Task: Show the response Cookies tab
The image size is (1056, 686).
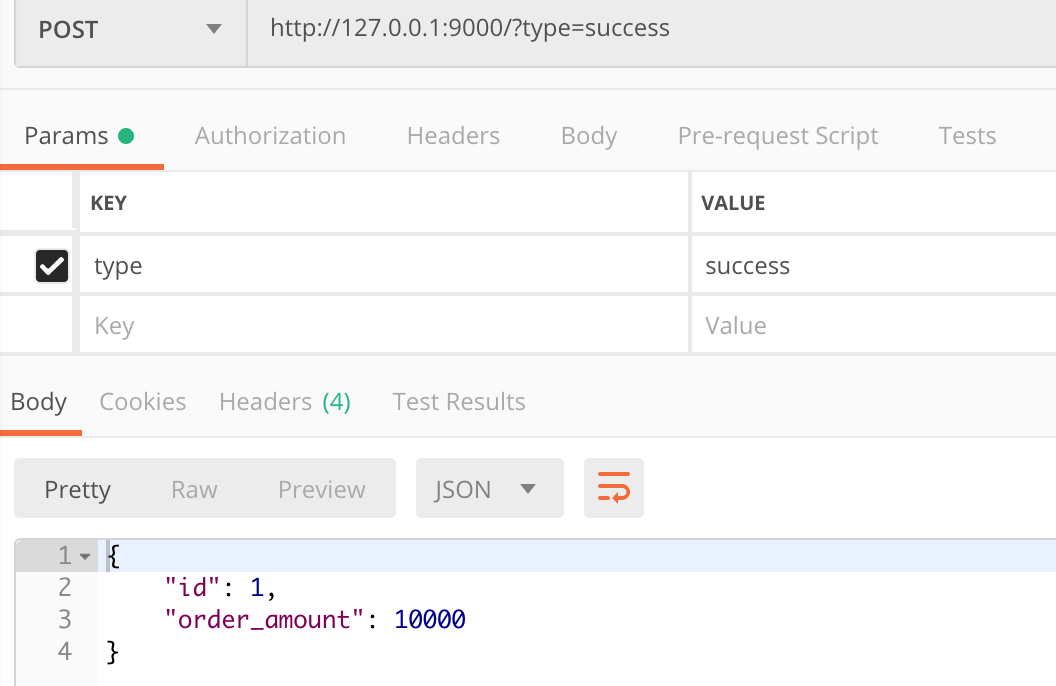Action: click(143, 402)
